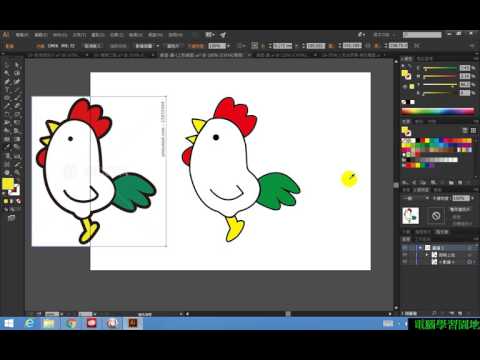Select the Line Segment tool
The height and width of the screenshot is (360, 480).
[17, 90]
